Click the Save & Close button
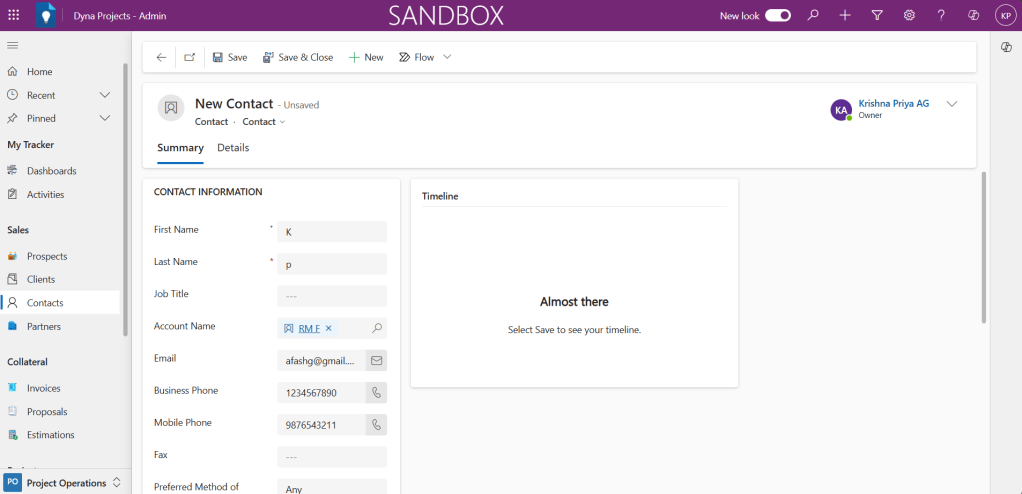The width and height of the screenshot is (1022, 494). coord(298,58)
